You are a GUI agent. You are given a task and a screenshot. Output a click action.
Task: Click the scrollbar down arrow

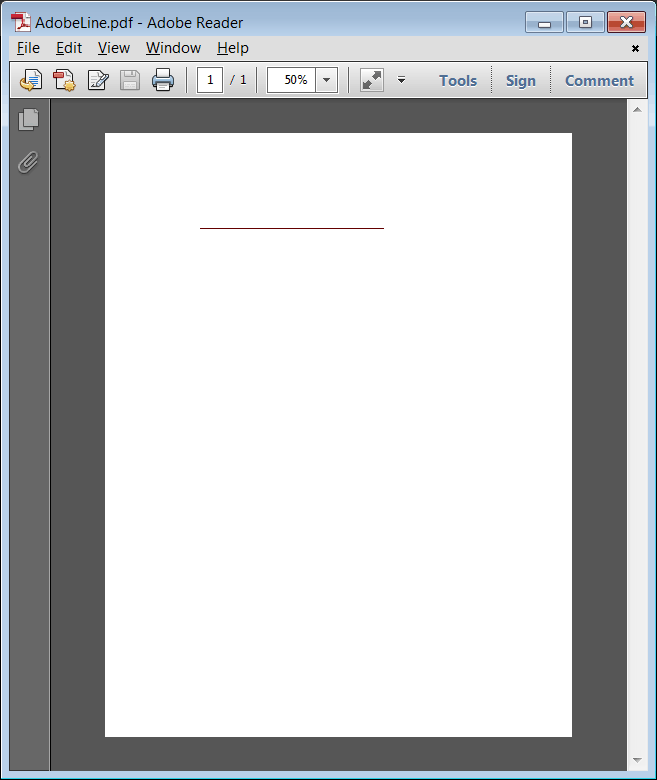click(637, 760)
